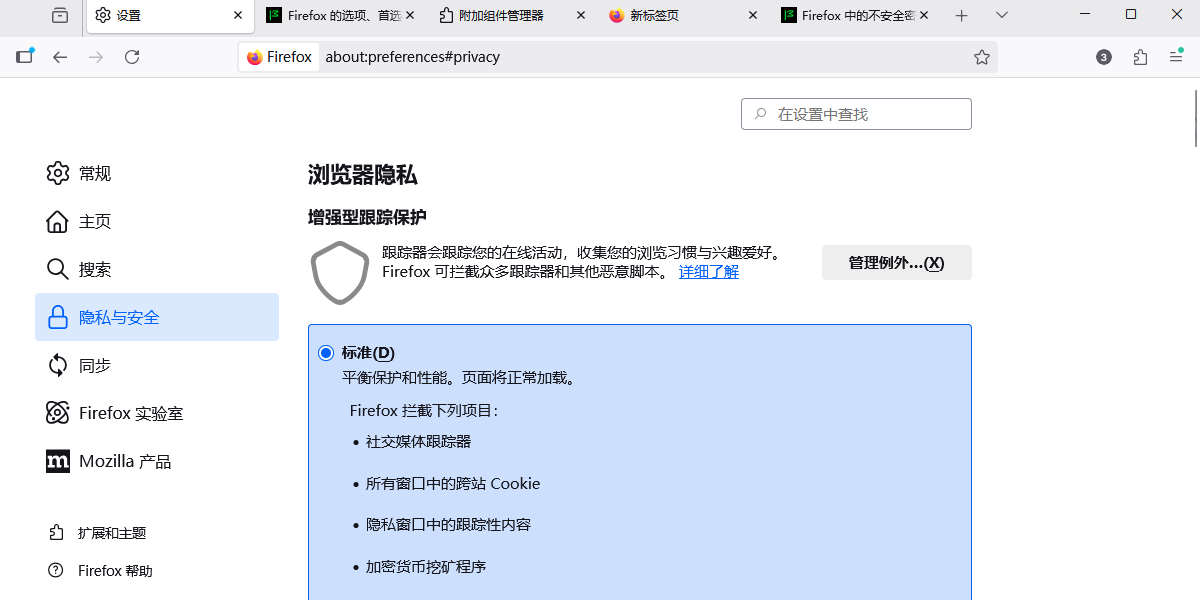Open Mozilla 产品 category
The width and height of the screenshot is (1200, 600).
pos(157,461)
